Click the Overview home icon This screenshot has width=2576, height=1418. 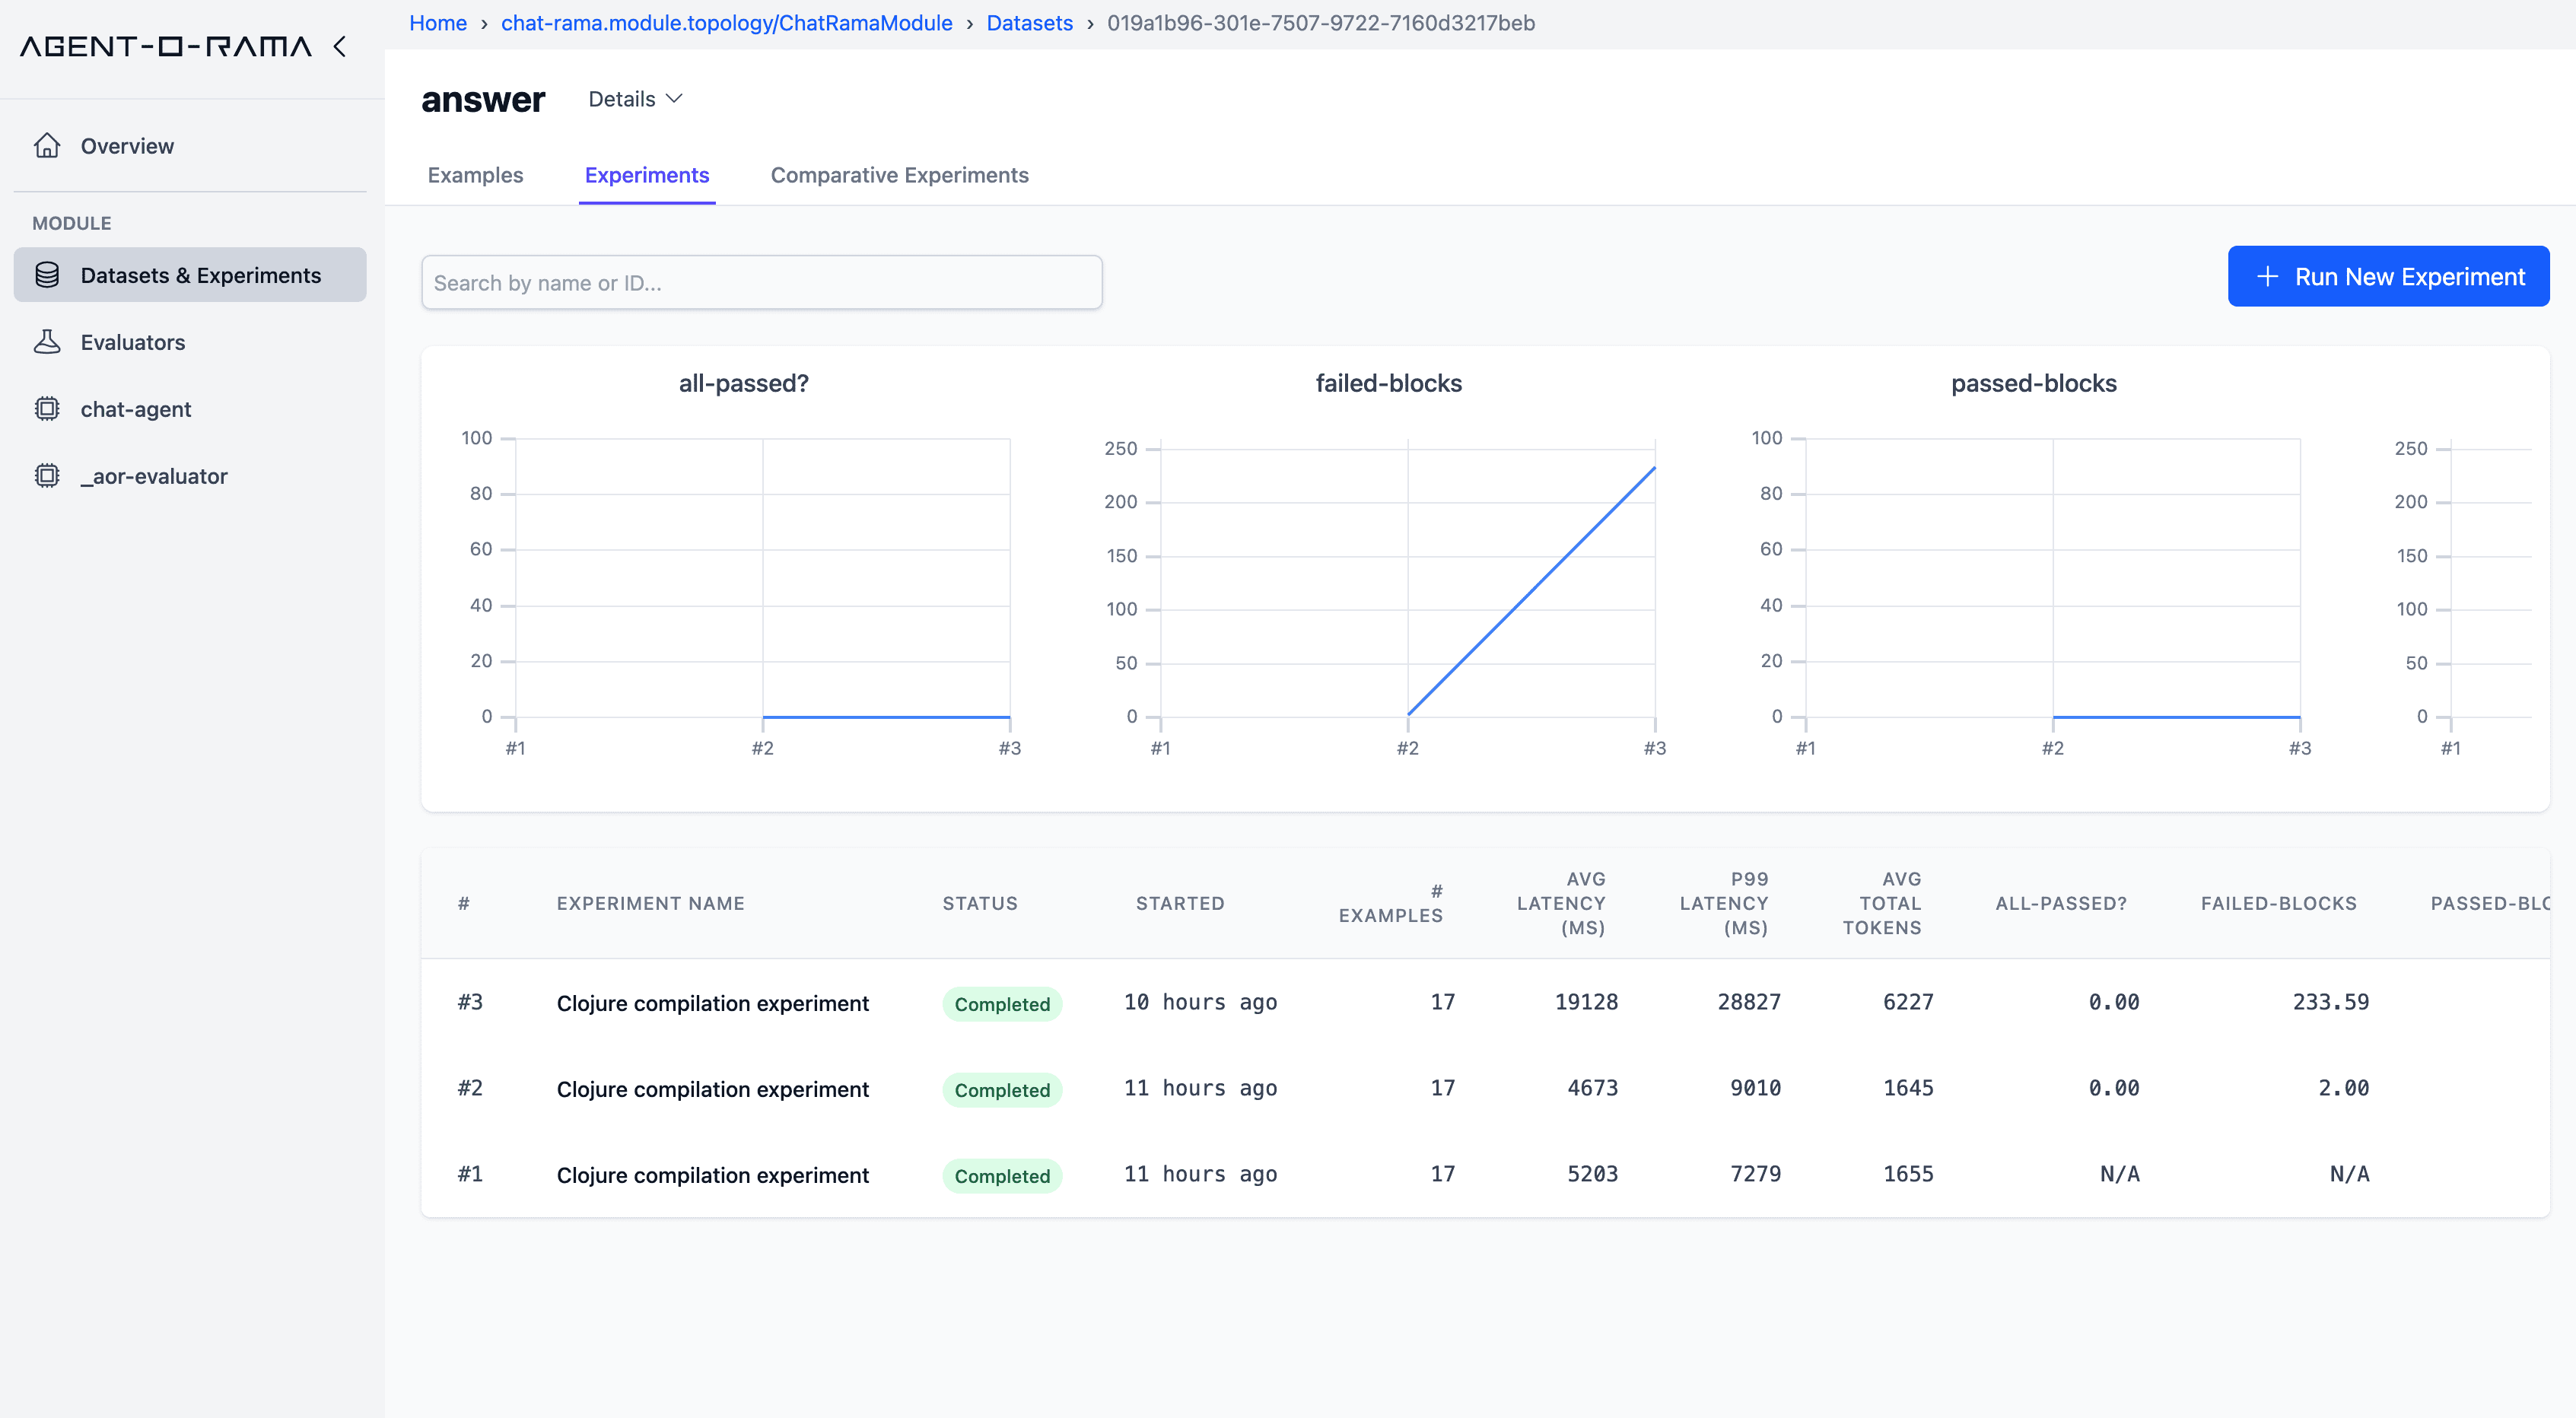coord(47,146)
